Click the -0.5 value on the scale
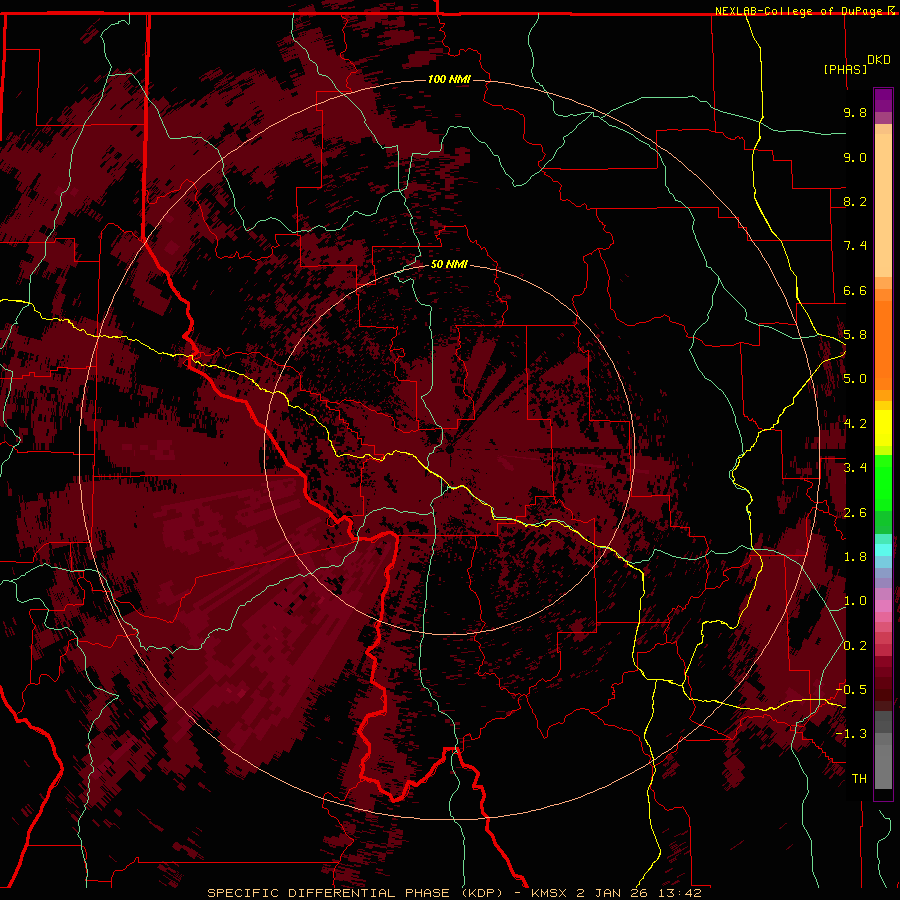Image resolution: width=900 pixels, height=900 pixels. coord(851,690)
